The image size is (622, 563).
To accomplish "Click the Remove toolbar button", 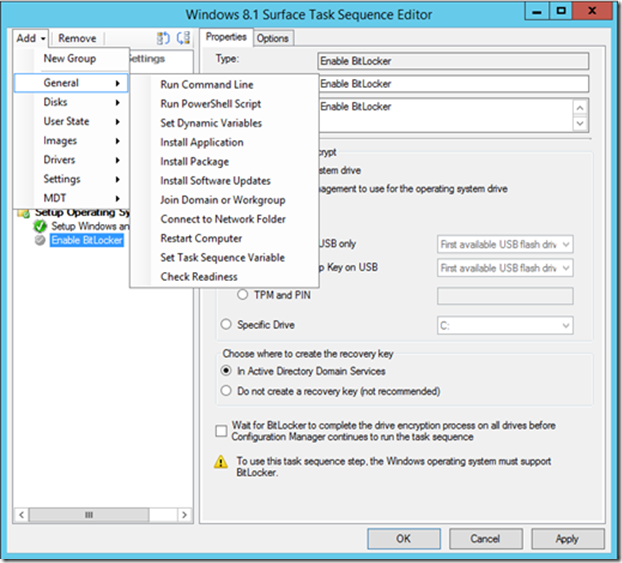I will [x=77, y=38].
